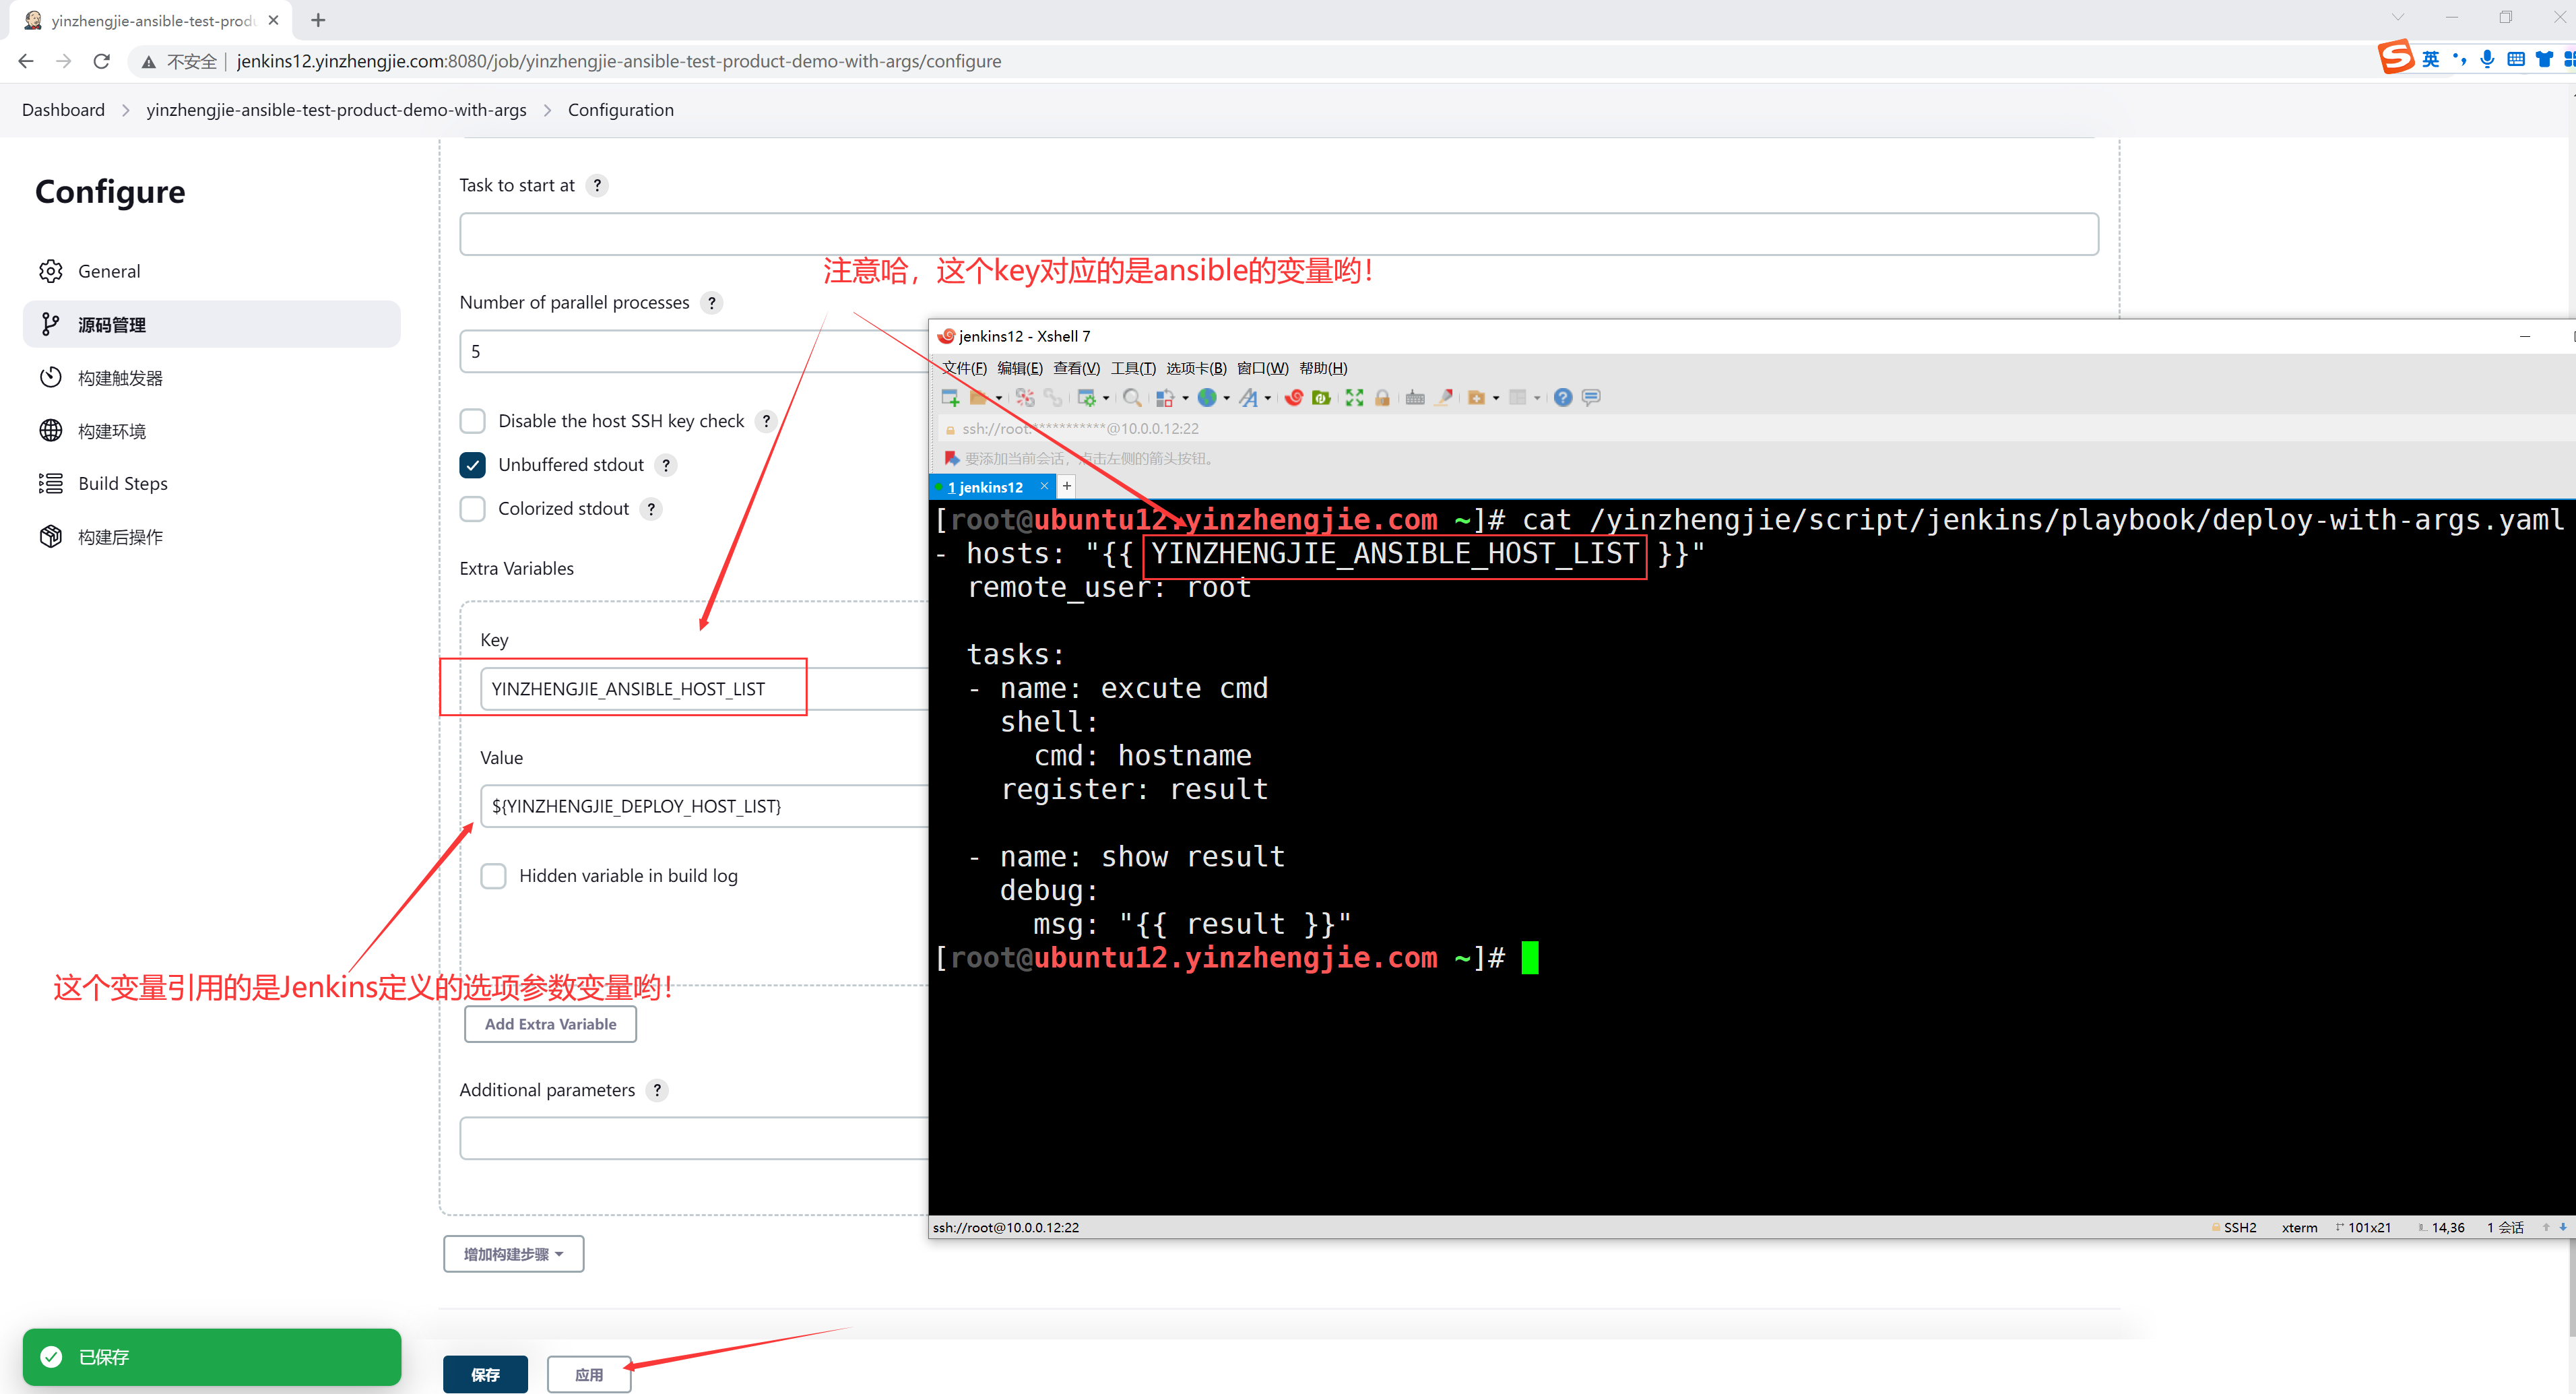Click the Add Extra Variable button
This screenshot has width=2576, height=1394.
550,1024
